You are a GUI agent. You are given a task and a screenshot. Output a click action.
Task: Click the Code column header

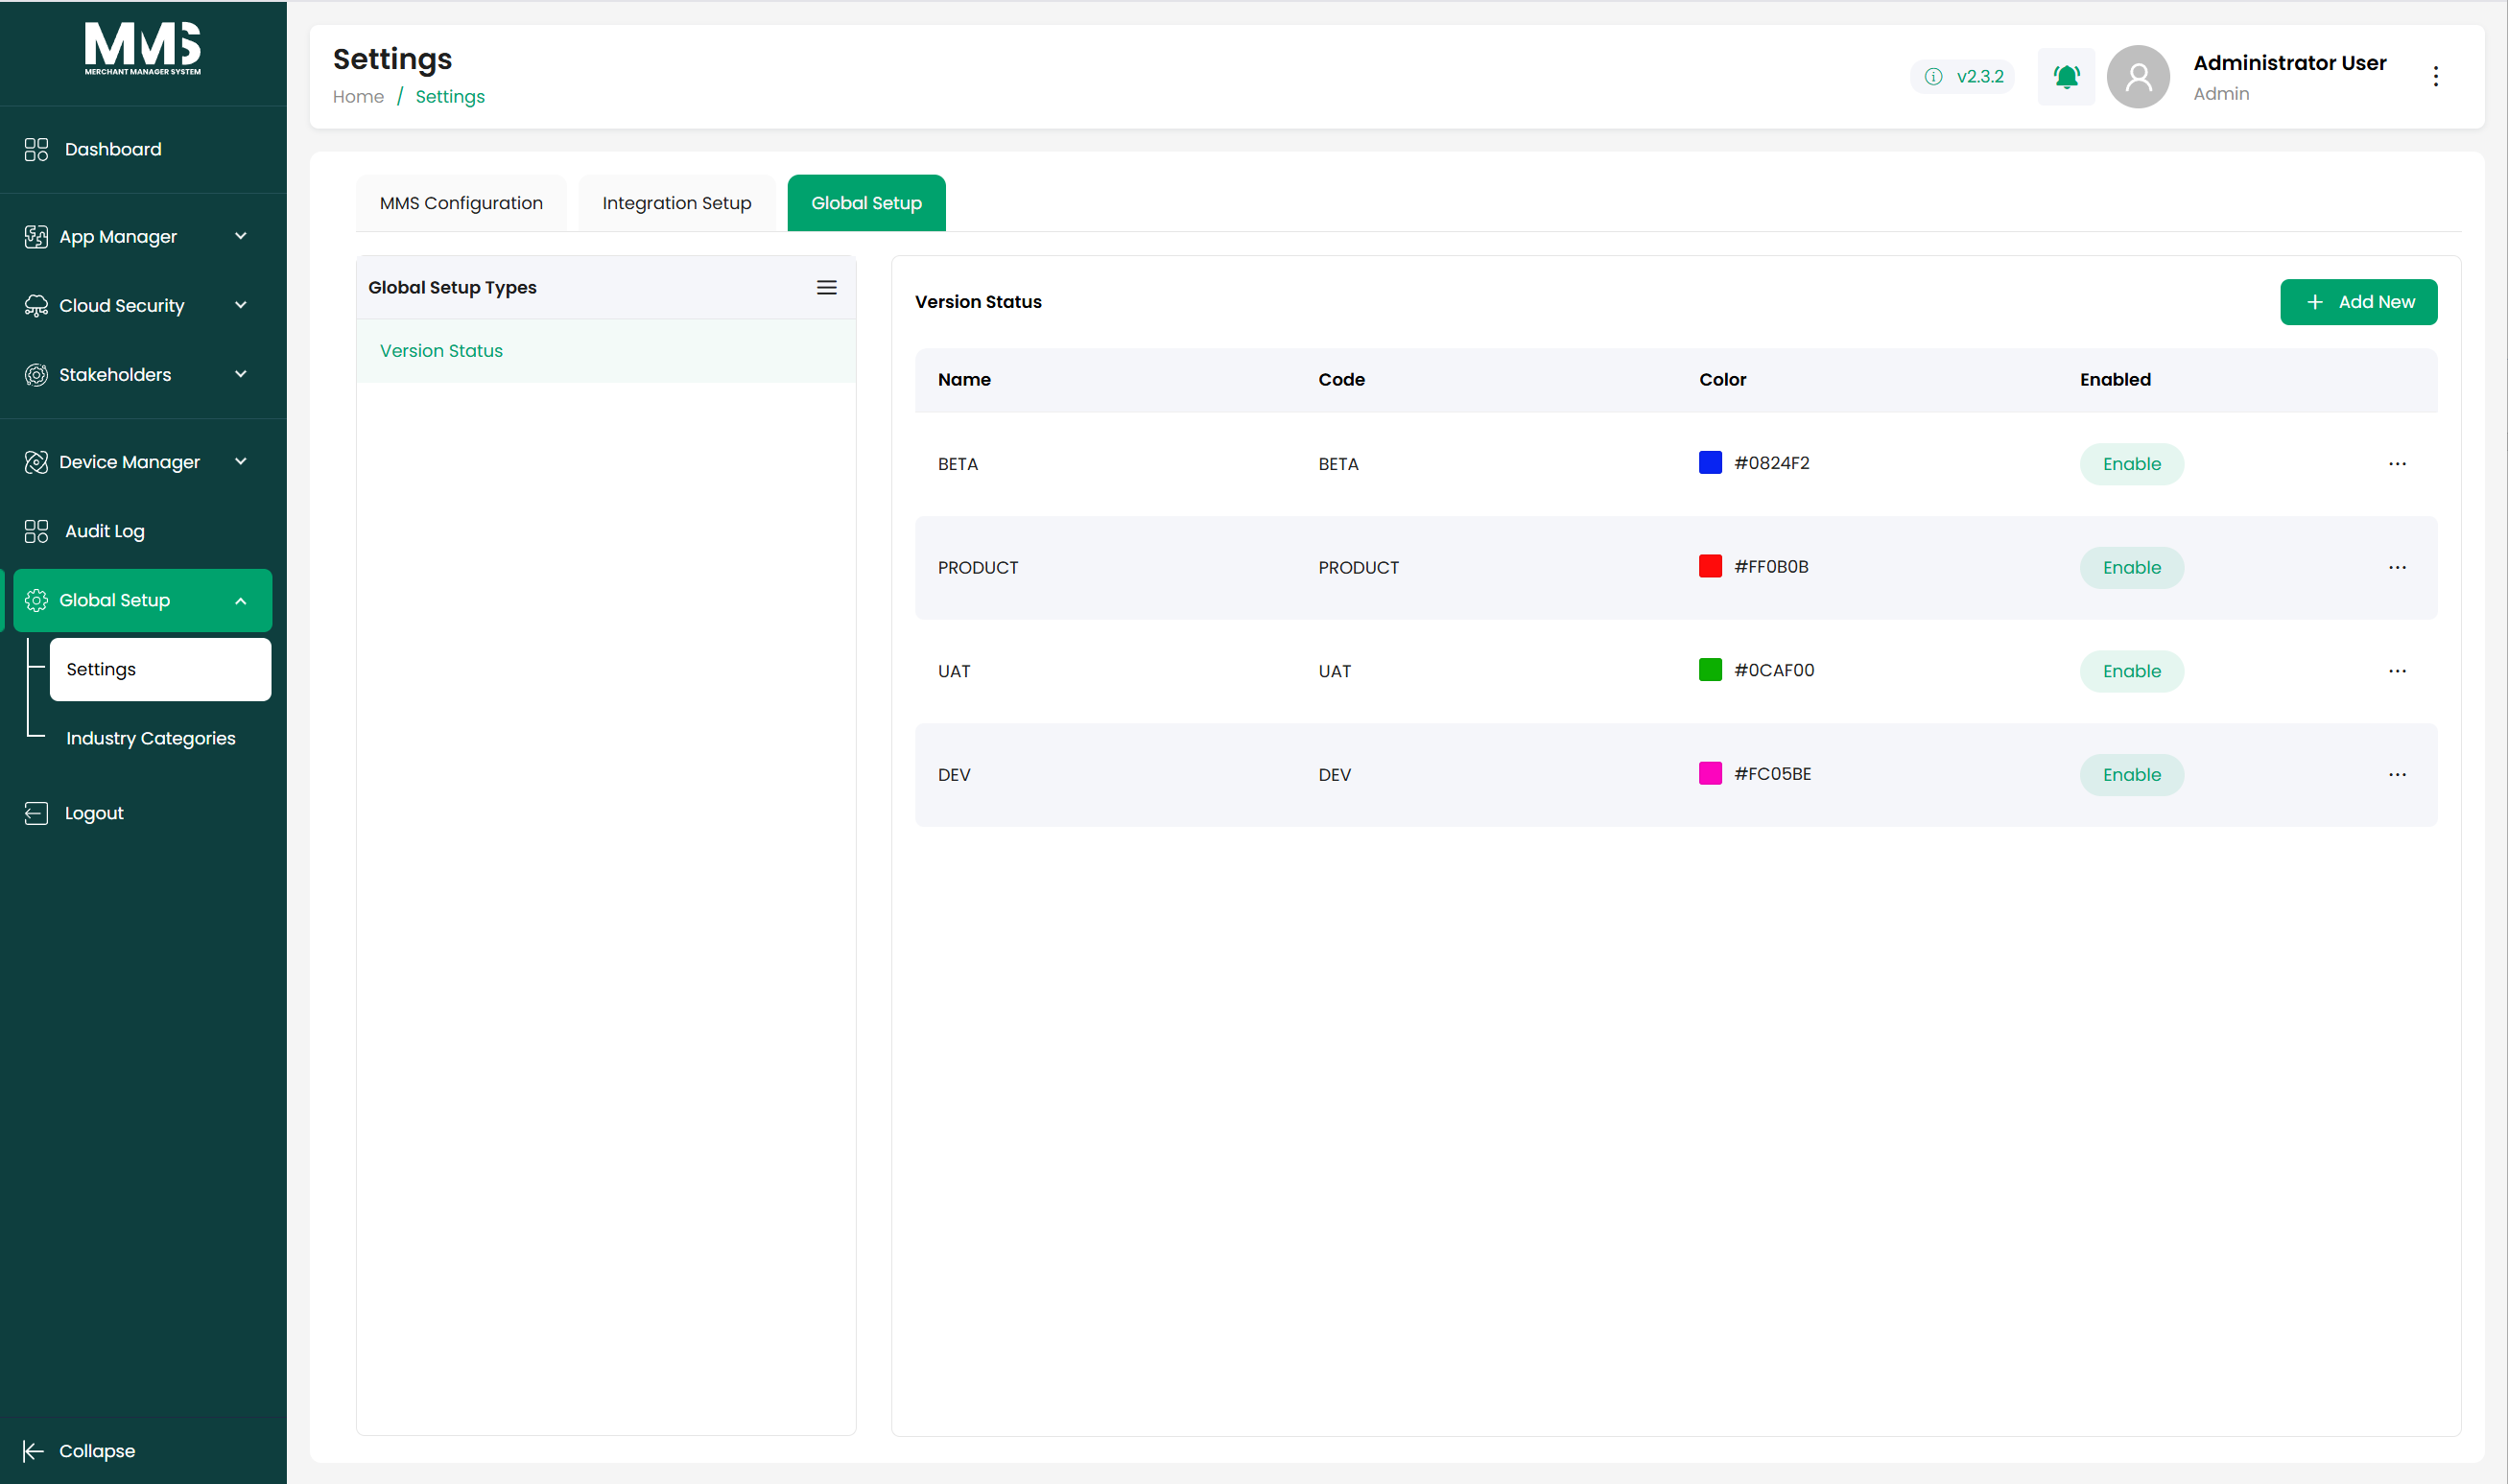1341,380
